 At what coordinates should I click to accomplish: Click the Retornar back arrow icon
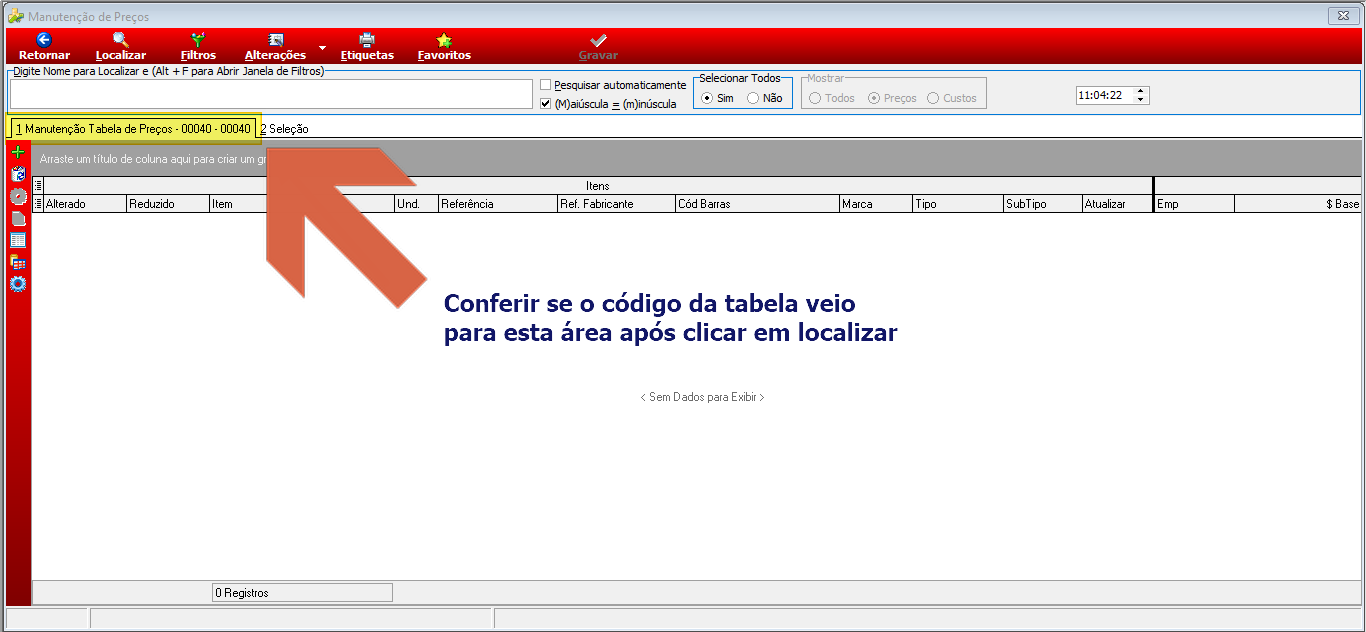44,40
